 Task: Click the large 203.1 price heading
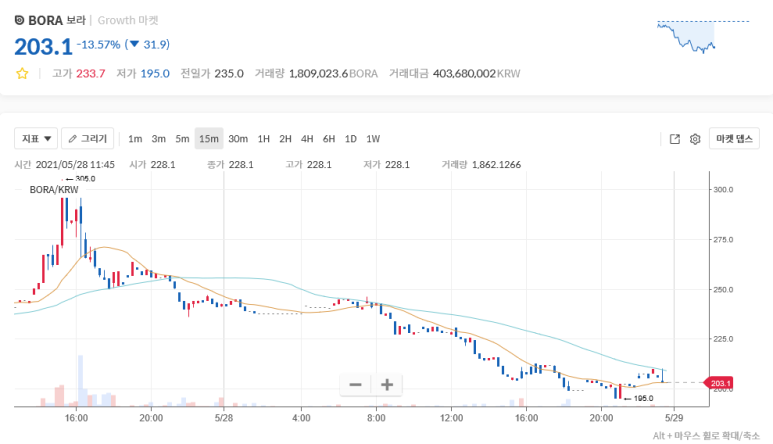point(43,47)
